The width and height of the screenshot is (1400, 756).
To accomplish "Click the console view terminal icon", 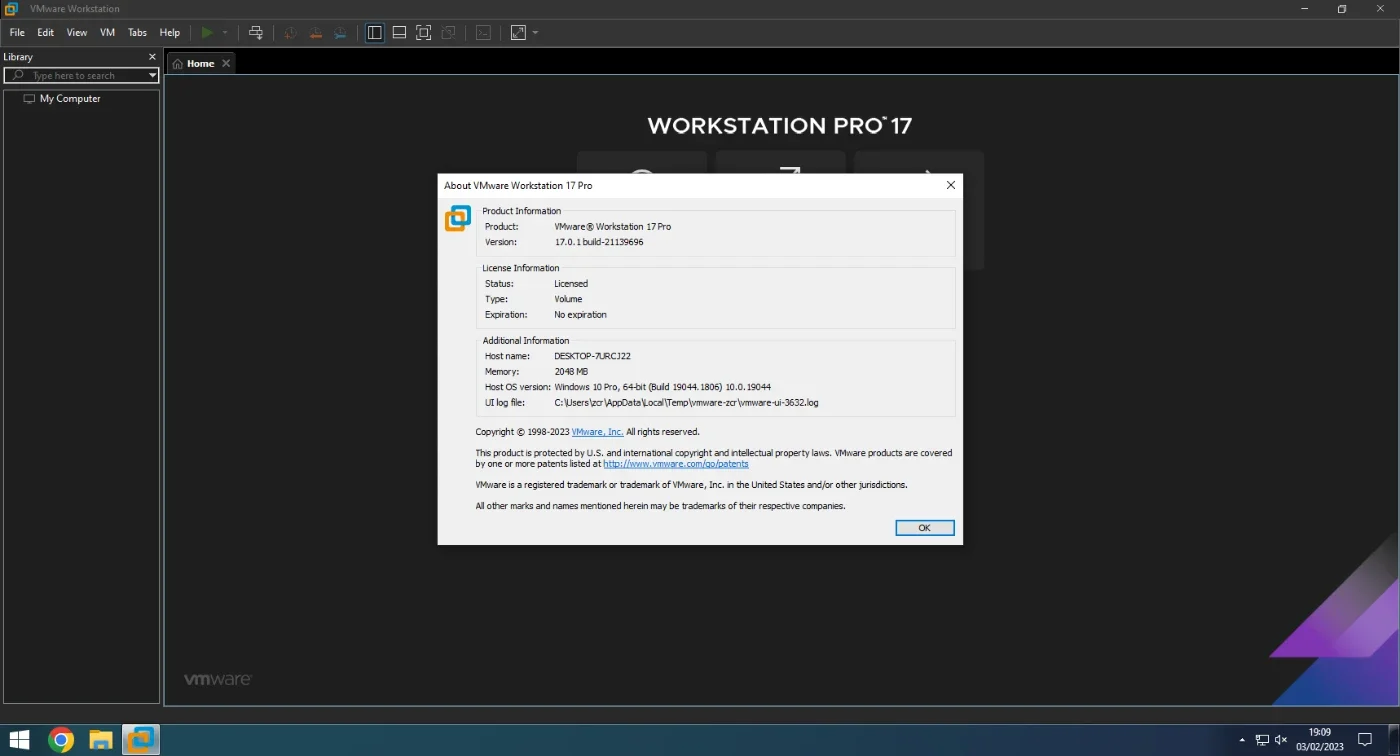I will click(x=483, y=32).
